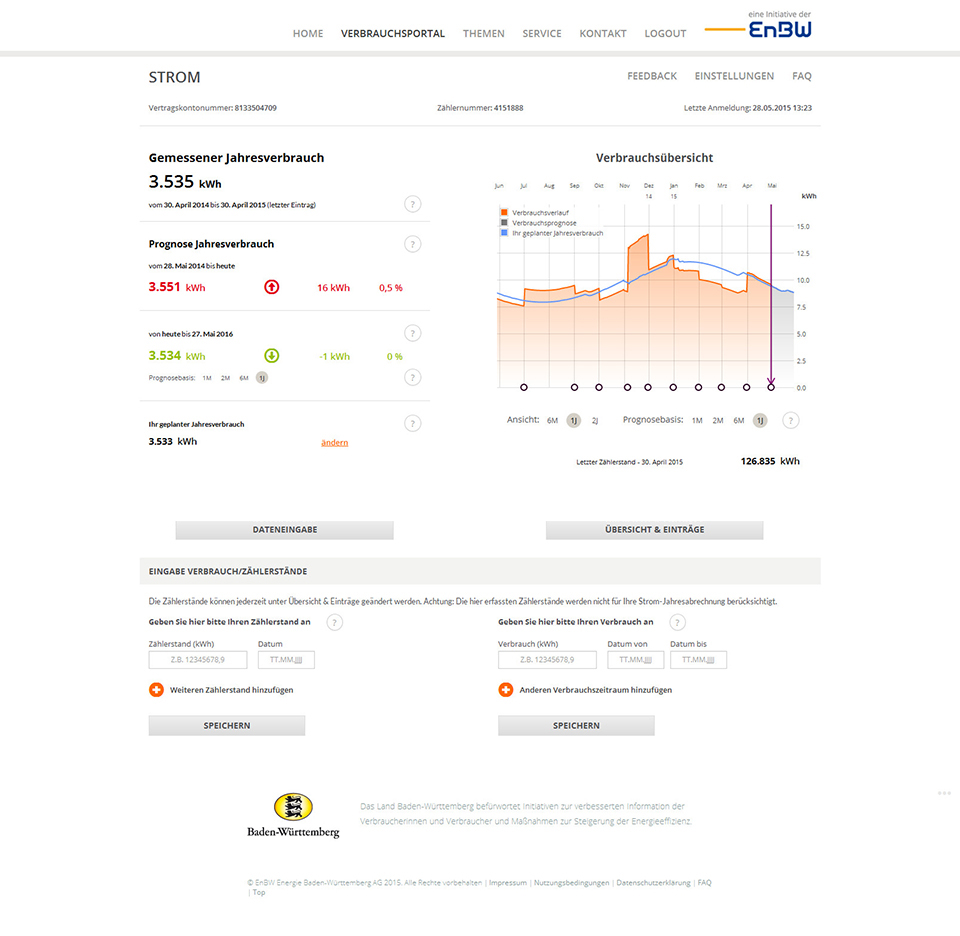The image size is (960, 936).
Task: Select 2J view under the chart
Action: click(x=595, y=421)
